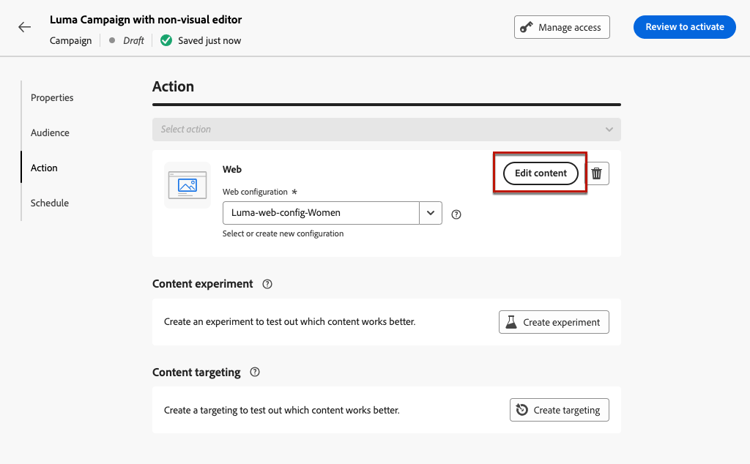Click the Content targeting help icon

click(255, 373)
